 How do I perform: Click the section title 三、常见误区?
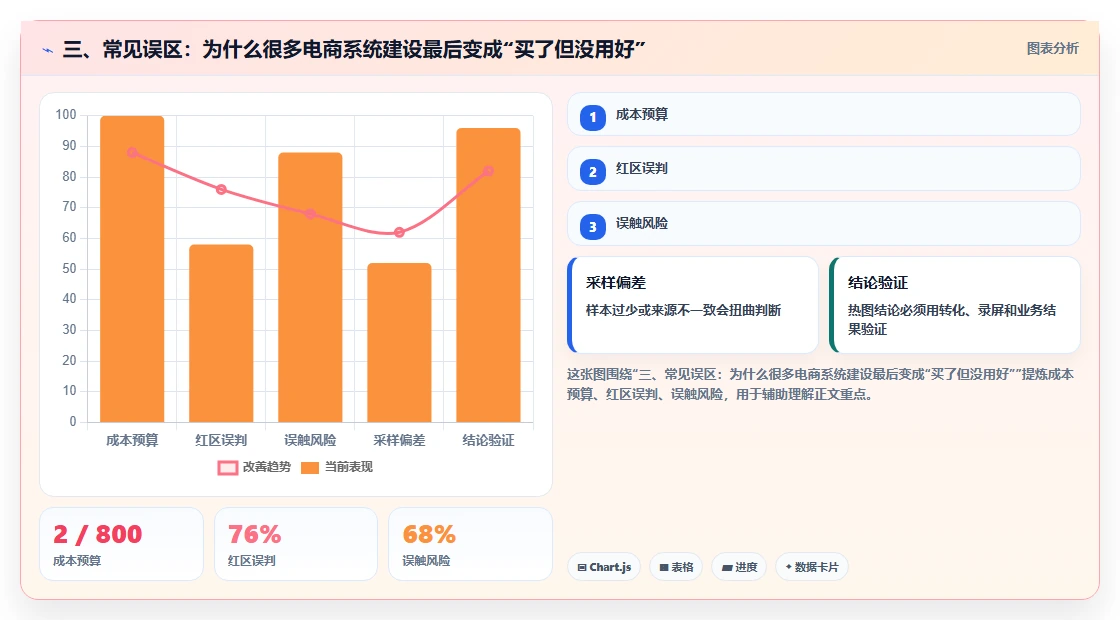click(354, 49)
